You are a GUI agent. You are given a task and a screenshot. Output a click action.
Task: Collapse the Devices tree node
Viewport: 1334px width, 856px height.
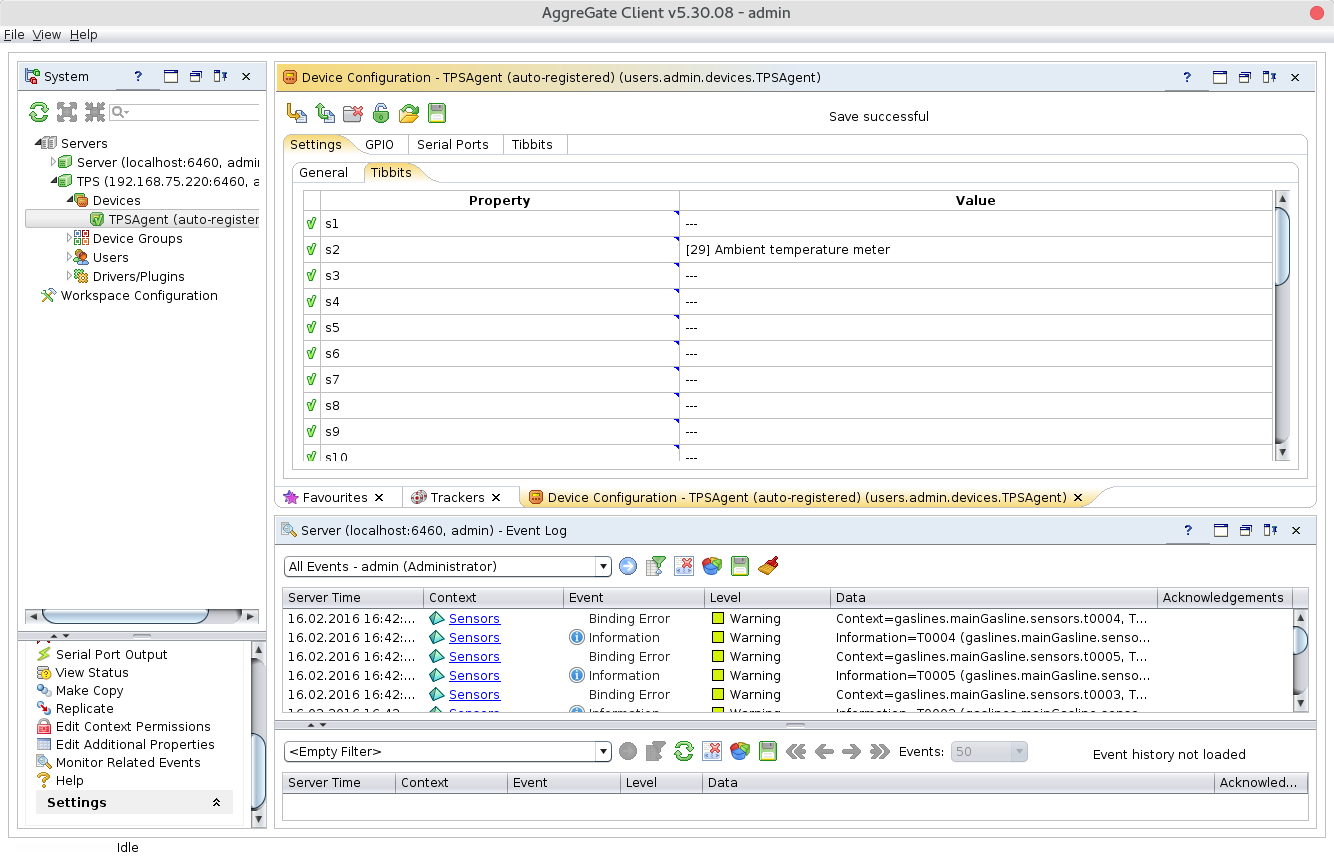[x=70, y=200]
